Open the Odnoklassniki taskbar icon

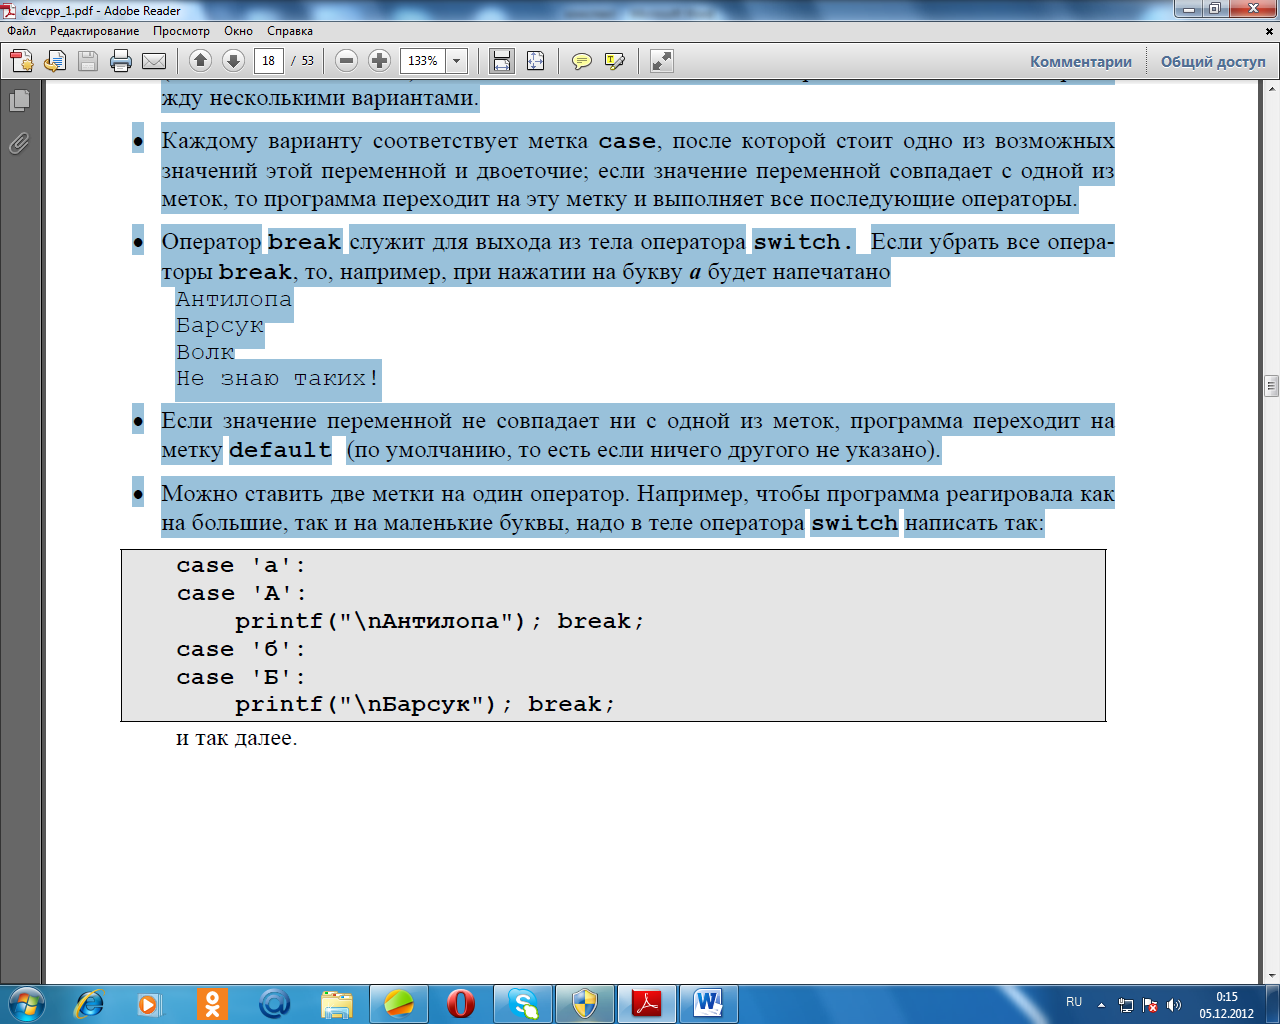pyautogui.click(x=212, y=1003)
